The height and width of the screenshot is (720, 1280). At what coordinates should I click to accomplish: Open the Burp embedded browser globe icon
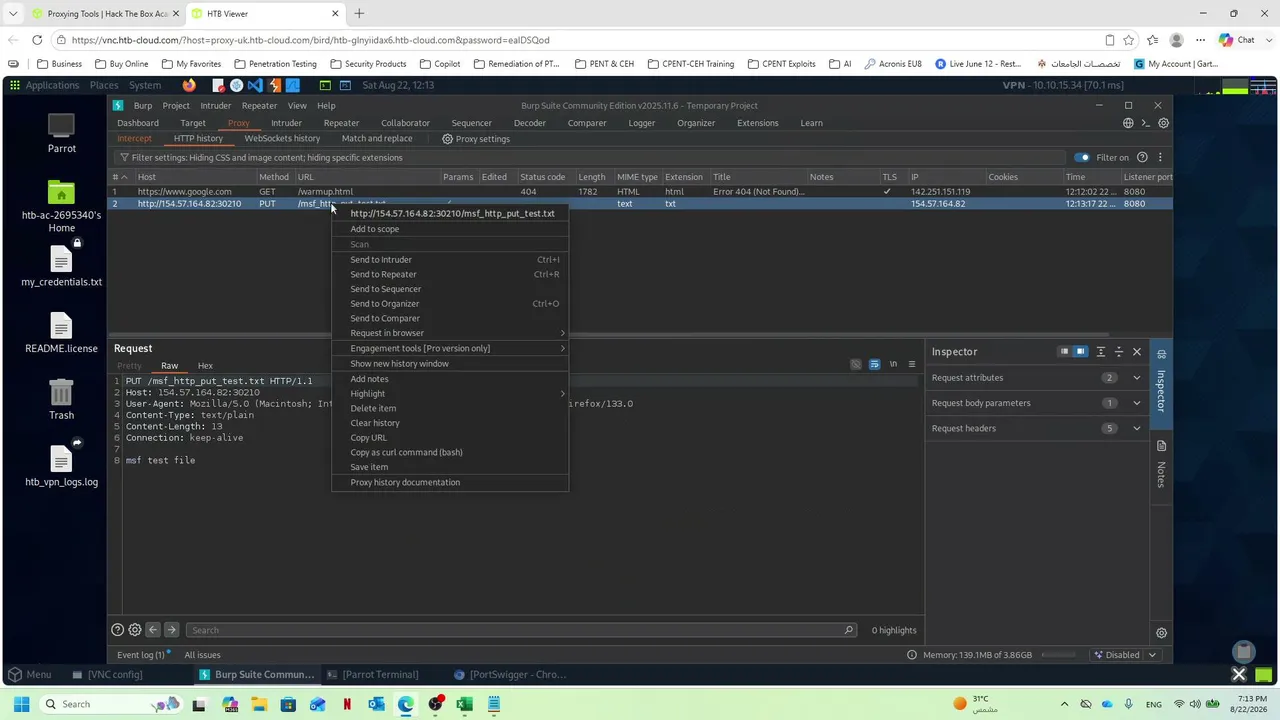tap(1128, 123)
